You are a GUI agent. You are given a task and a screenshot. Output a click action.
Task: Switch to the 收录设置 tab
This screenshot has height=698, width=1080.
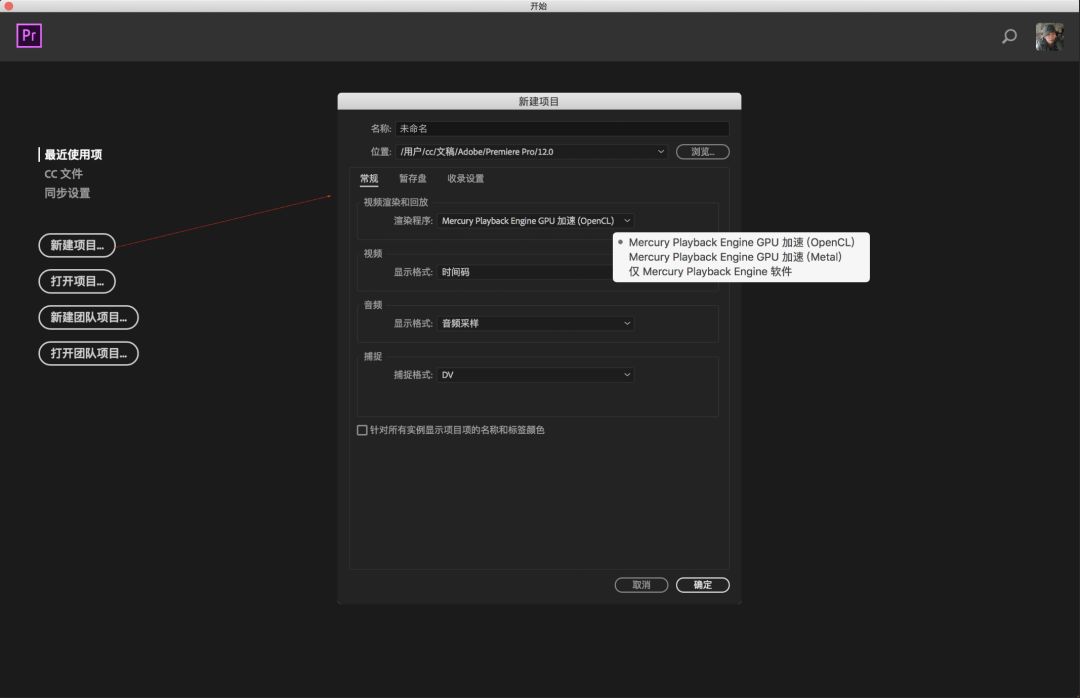[x=466, y=178]
